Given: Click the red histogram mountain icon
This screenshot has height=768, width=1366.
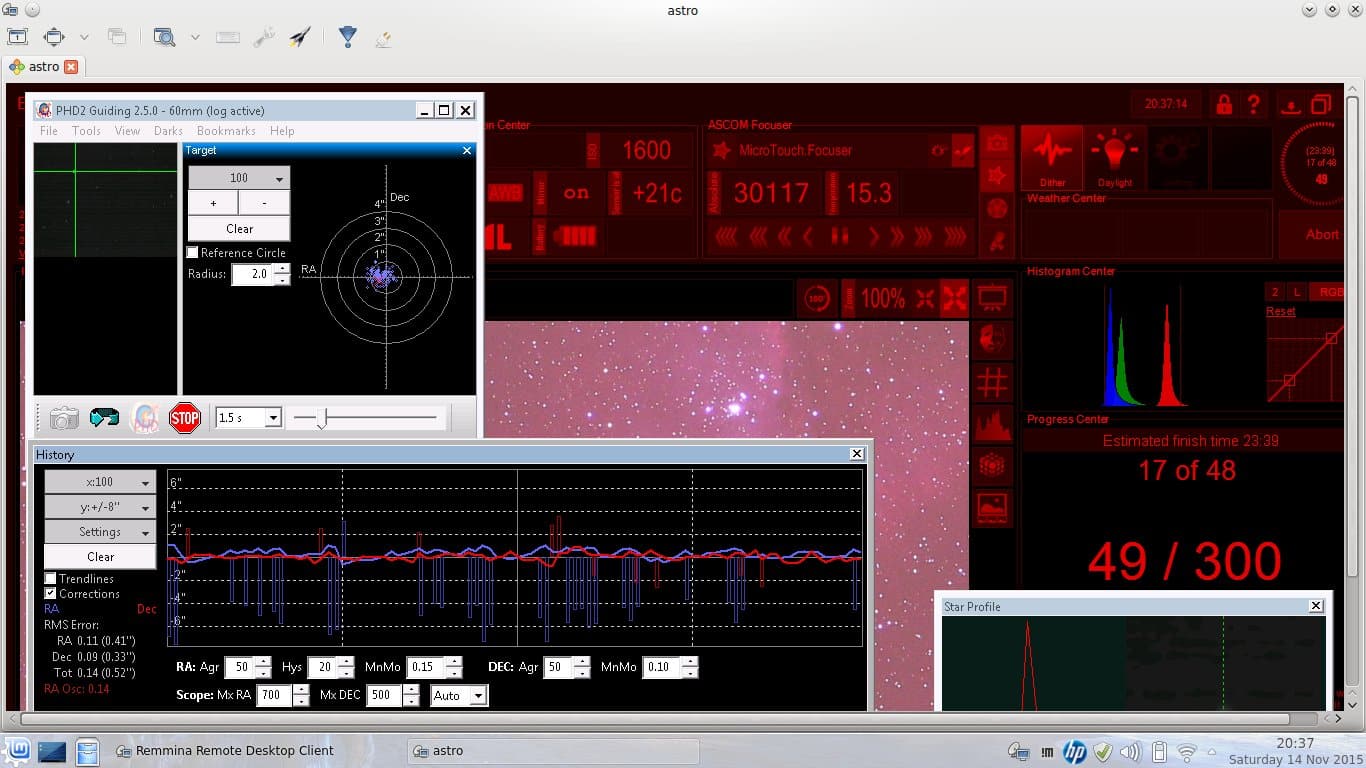Looking at the screenshot, I should pos(992,424).
